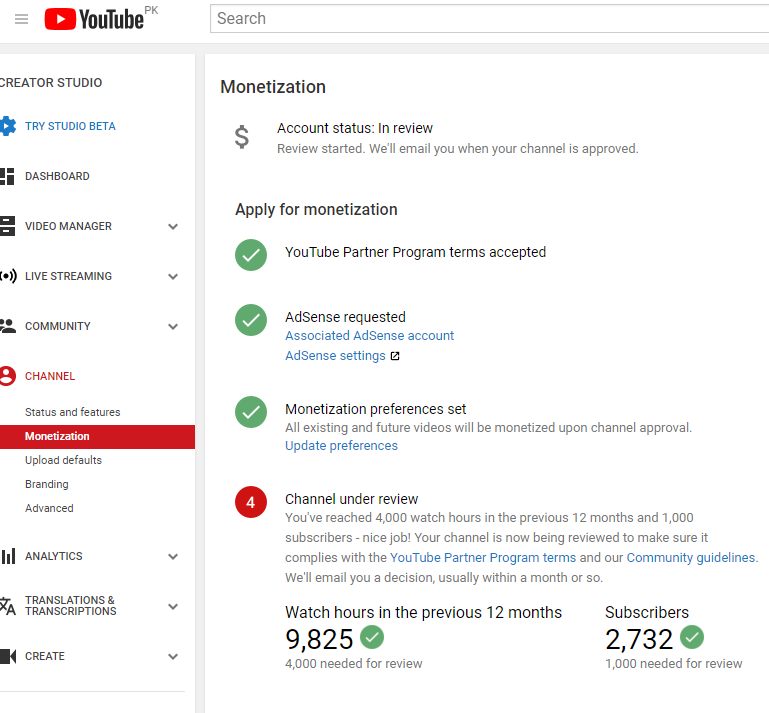Click the Community people icon

click(x=7, y=326)
